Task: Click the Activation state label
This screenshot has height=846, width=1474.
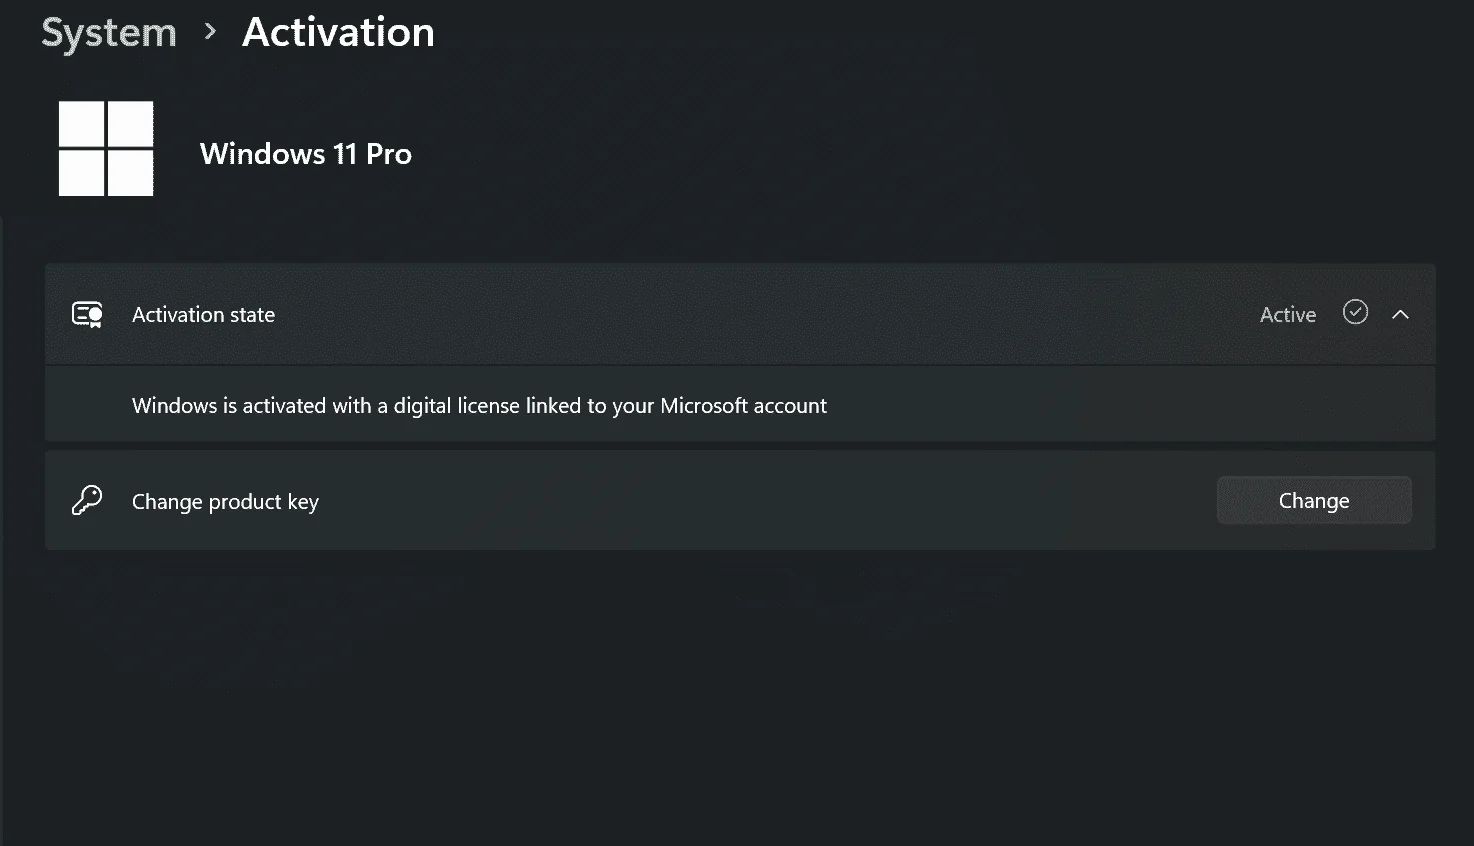Action: click(x=203, y=315)
